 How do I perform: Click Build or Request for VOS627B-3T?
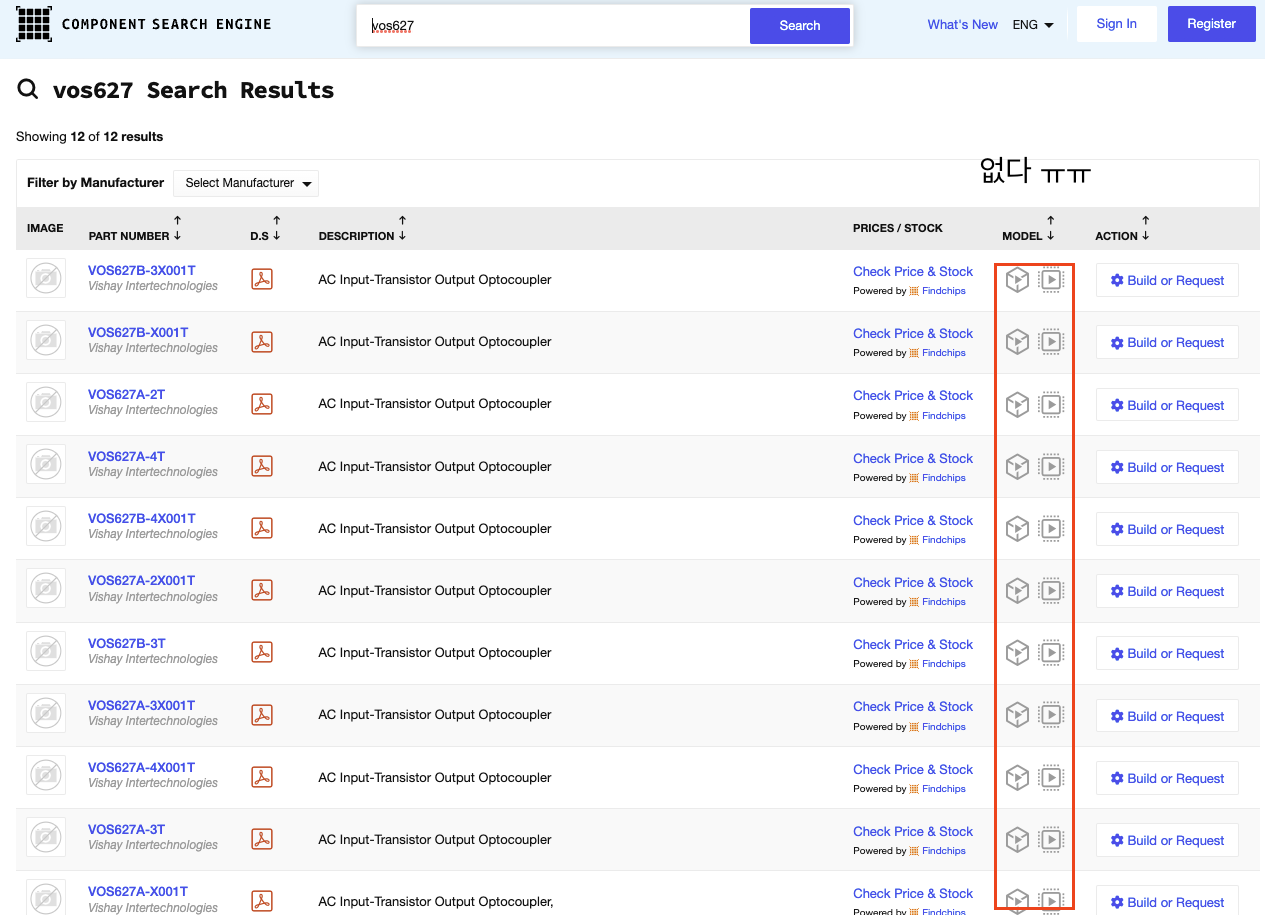(x=1167, y=653)
